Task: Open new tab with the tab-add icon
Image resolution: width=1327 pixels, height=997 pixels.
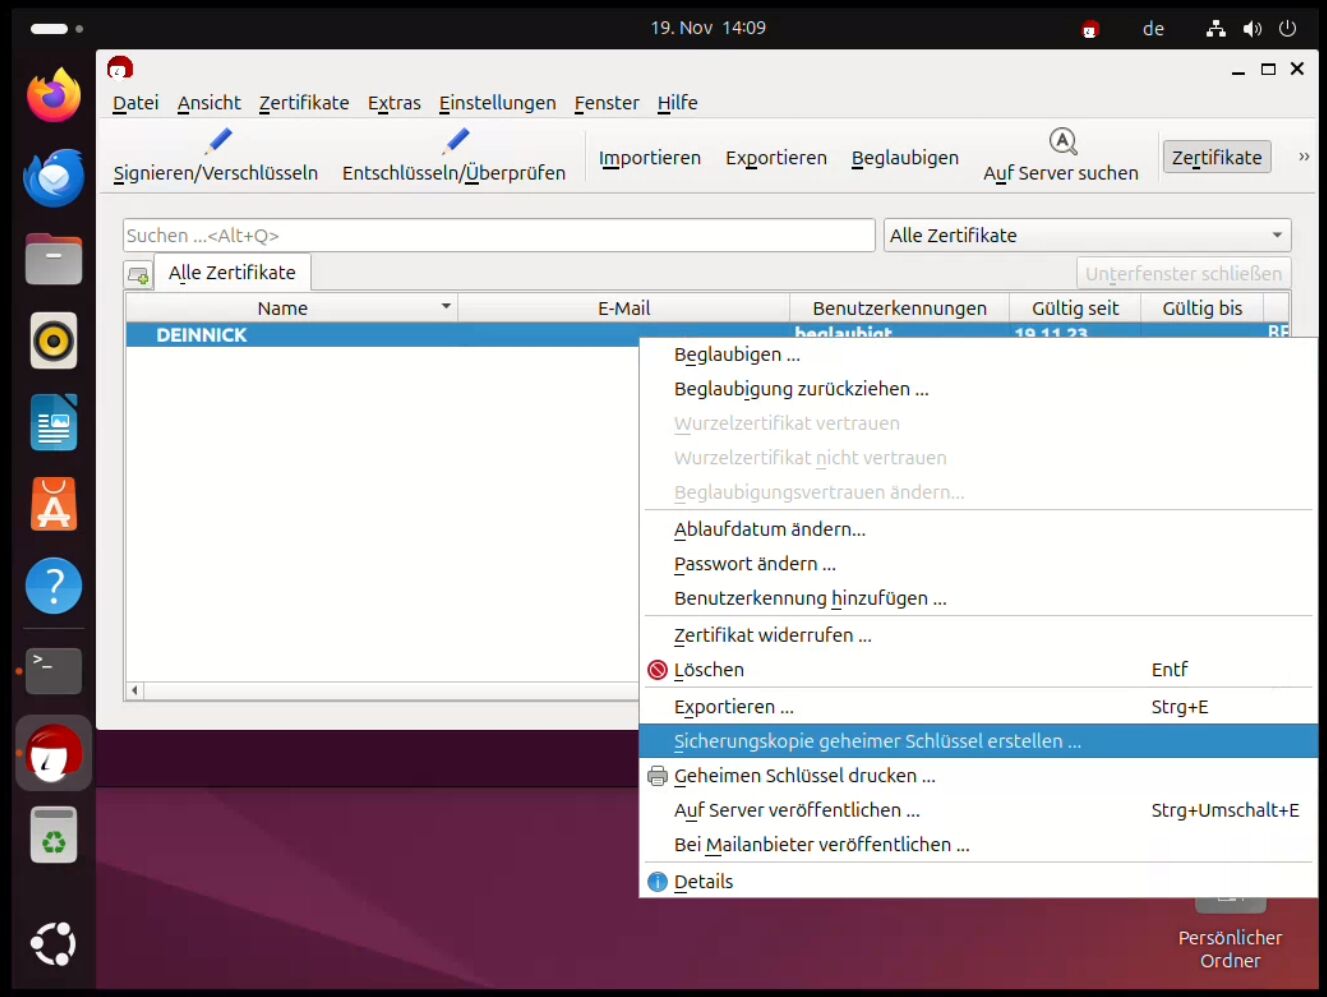Action: click(x=138, y=274)
